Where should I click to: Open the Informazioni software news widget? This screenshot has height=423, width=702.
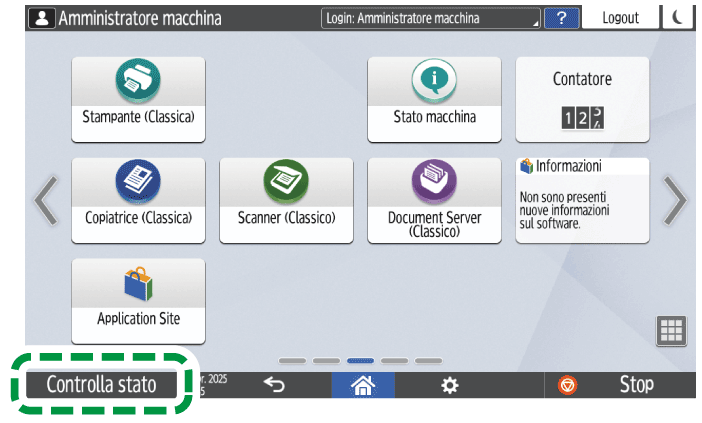(x=582, y=200)
